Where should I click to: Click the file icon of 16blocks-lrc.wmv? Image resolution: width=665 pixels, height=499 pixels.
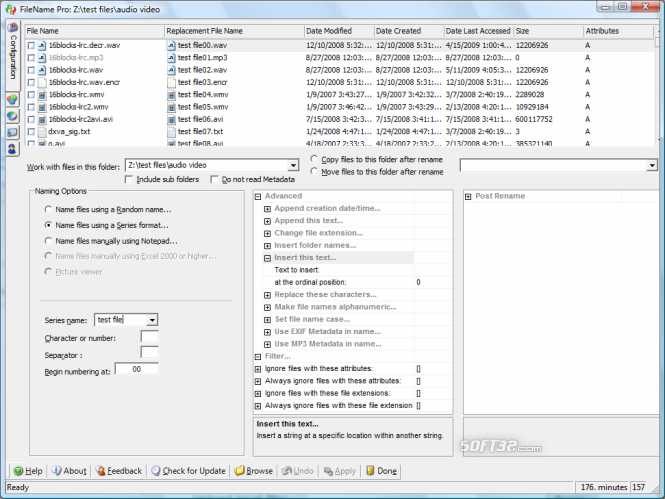pos(42,95)
